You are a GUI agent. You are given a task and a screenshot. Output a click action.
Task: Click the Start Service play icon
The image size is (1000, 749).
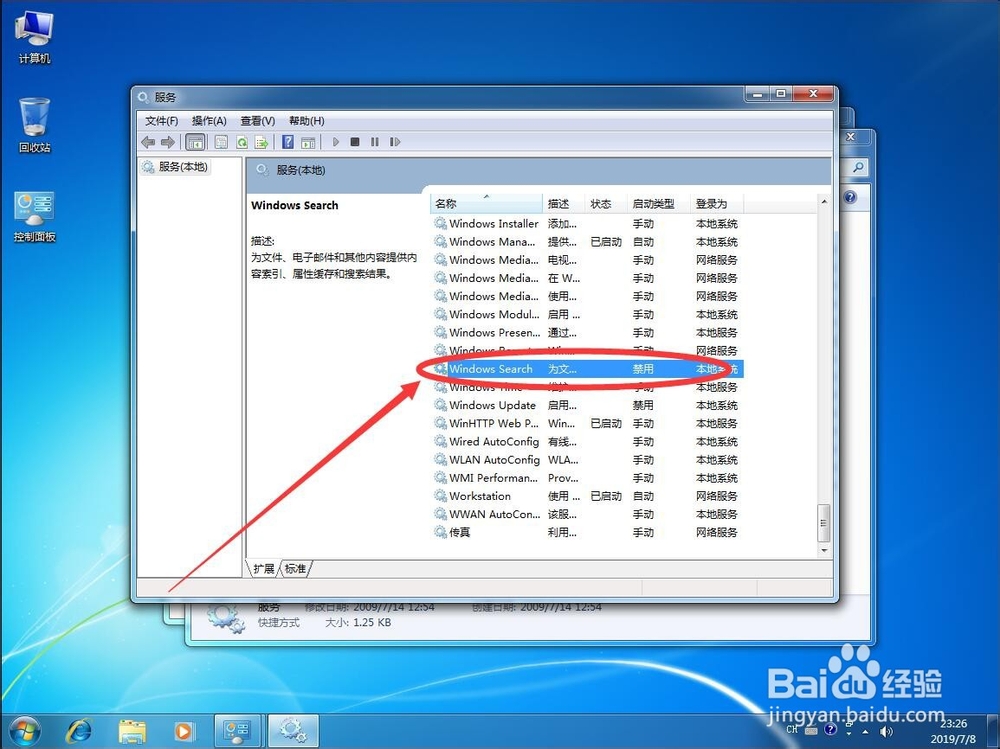coord(335,142)
